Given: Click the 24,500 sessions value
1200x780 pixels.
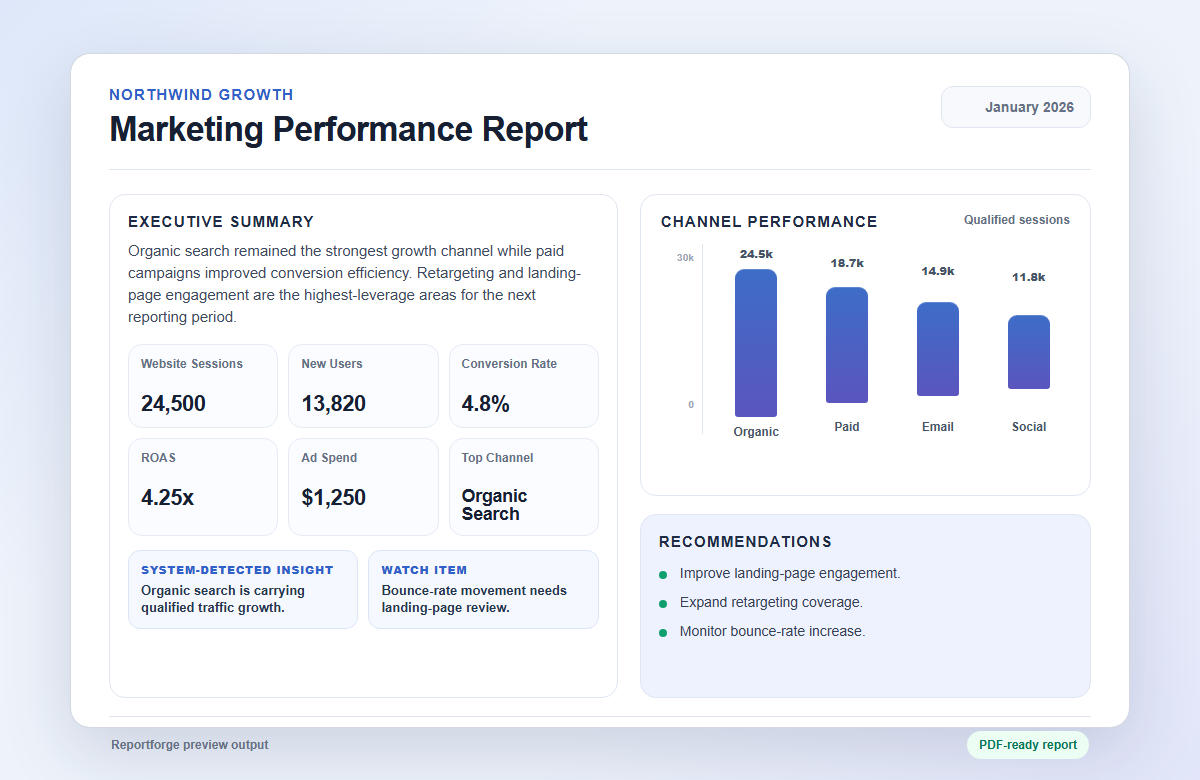Looking at the screenshot, I should tap(173, 404).
